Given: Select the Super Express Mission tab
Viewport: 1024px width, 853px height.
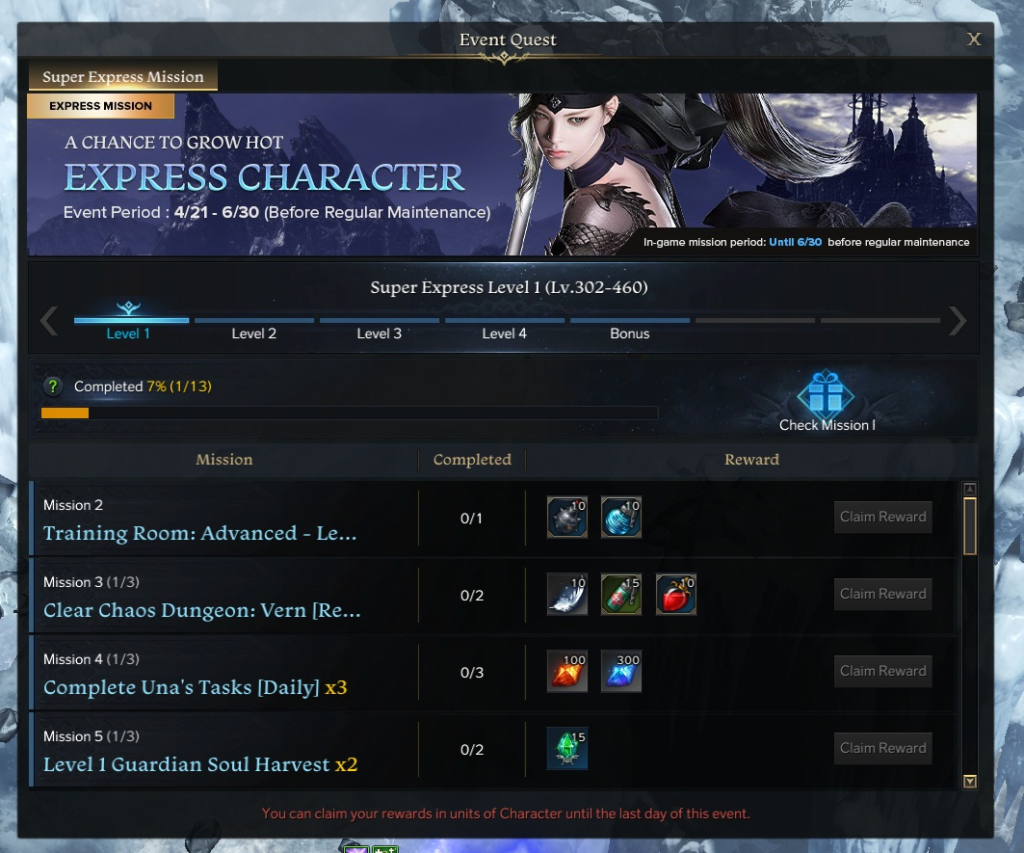Looking at the screenshot, I should click(123, 76).
